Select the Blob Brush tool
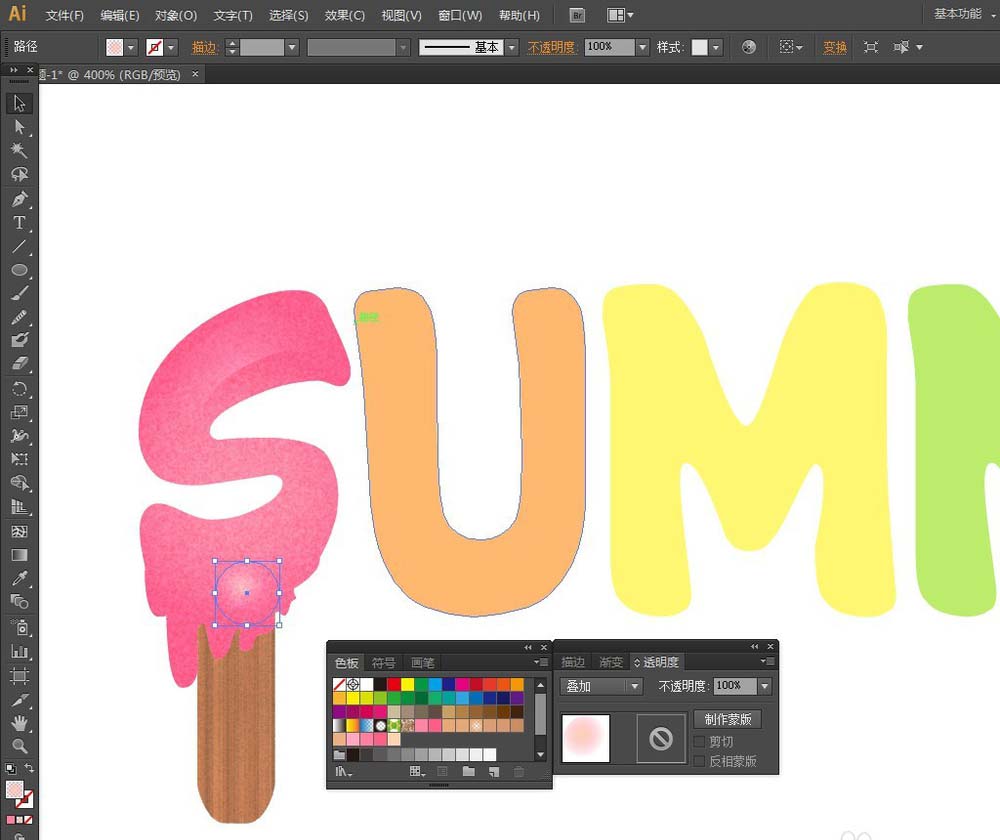 (x=19, y=340)
